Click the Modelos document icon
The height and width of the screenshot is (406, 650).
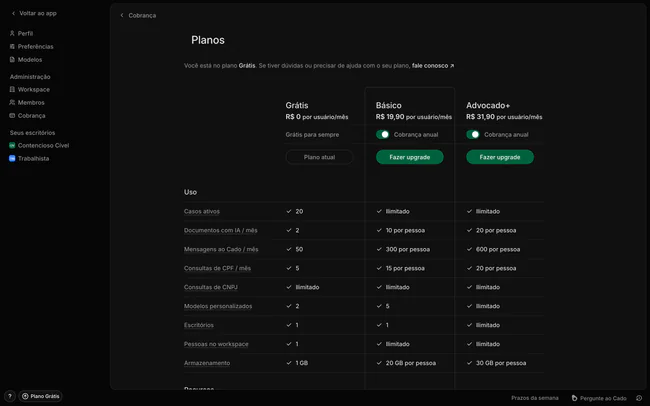12,60
